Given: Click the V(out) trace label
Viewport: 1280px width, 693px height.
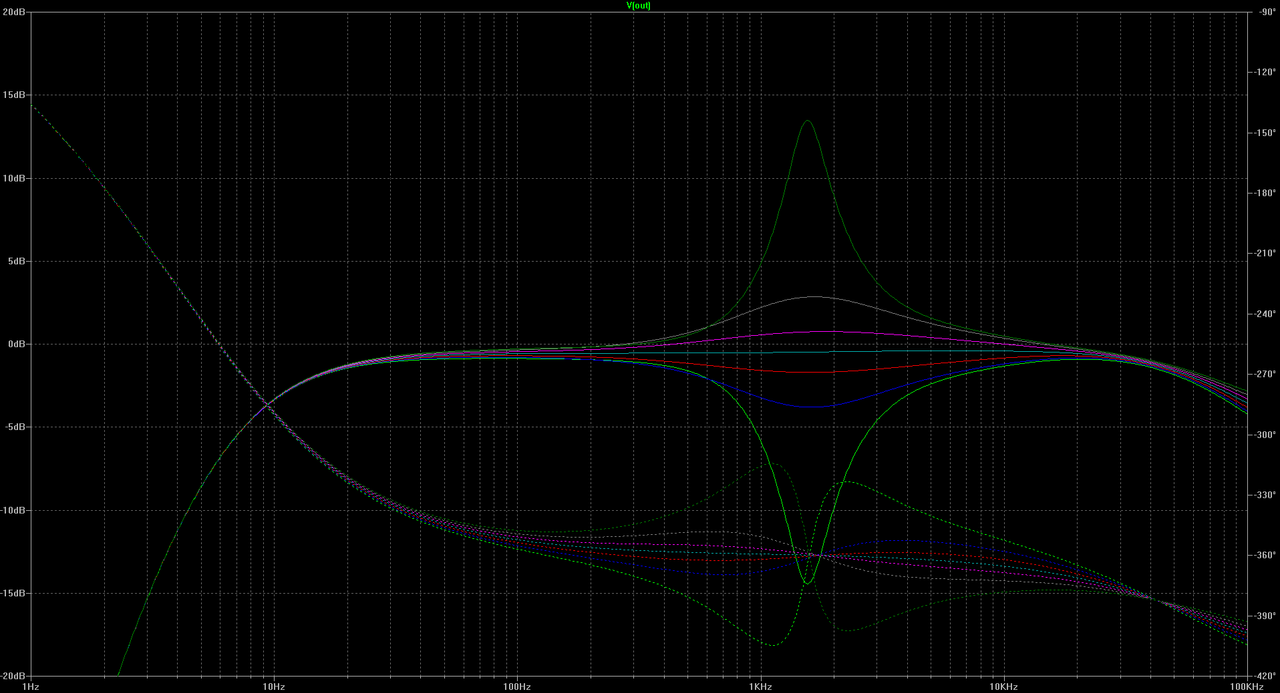Looking at the screenshot, I should pyautogui.click(x=639, y=5).
